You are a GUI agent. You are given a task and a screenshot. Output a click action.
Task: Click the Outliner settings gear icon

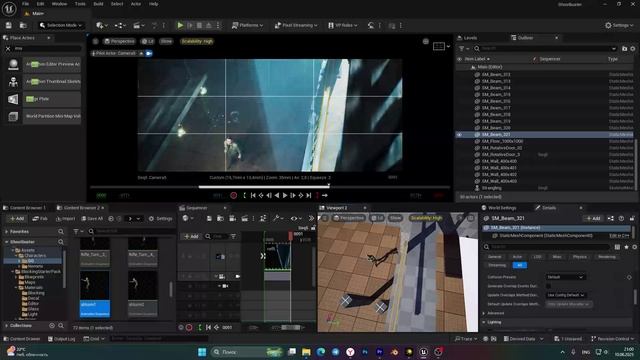[633, 49]
